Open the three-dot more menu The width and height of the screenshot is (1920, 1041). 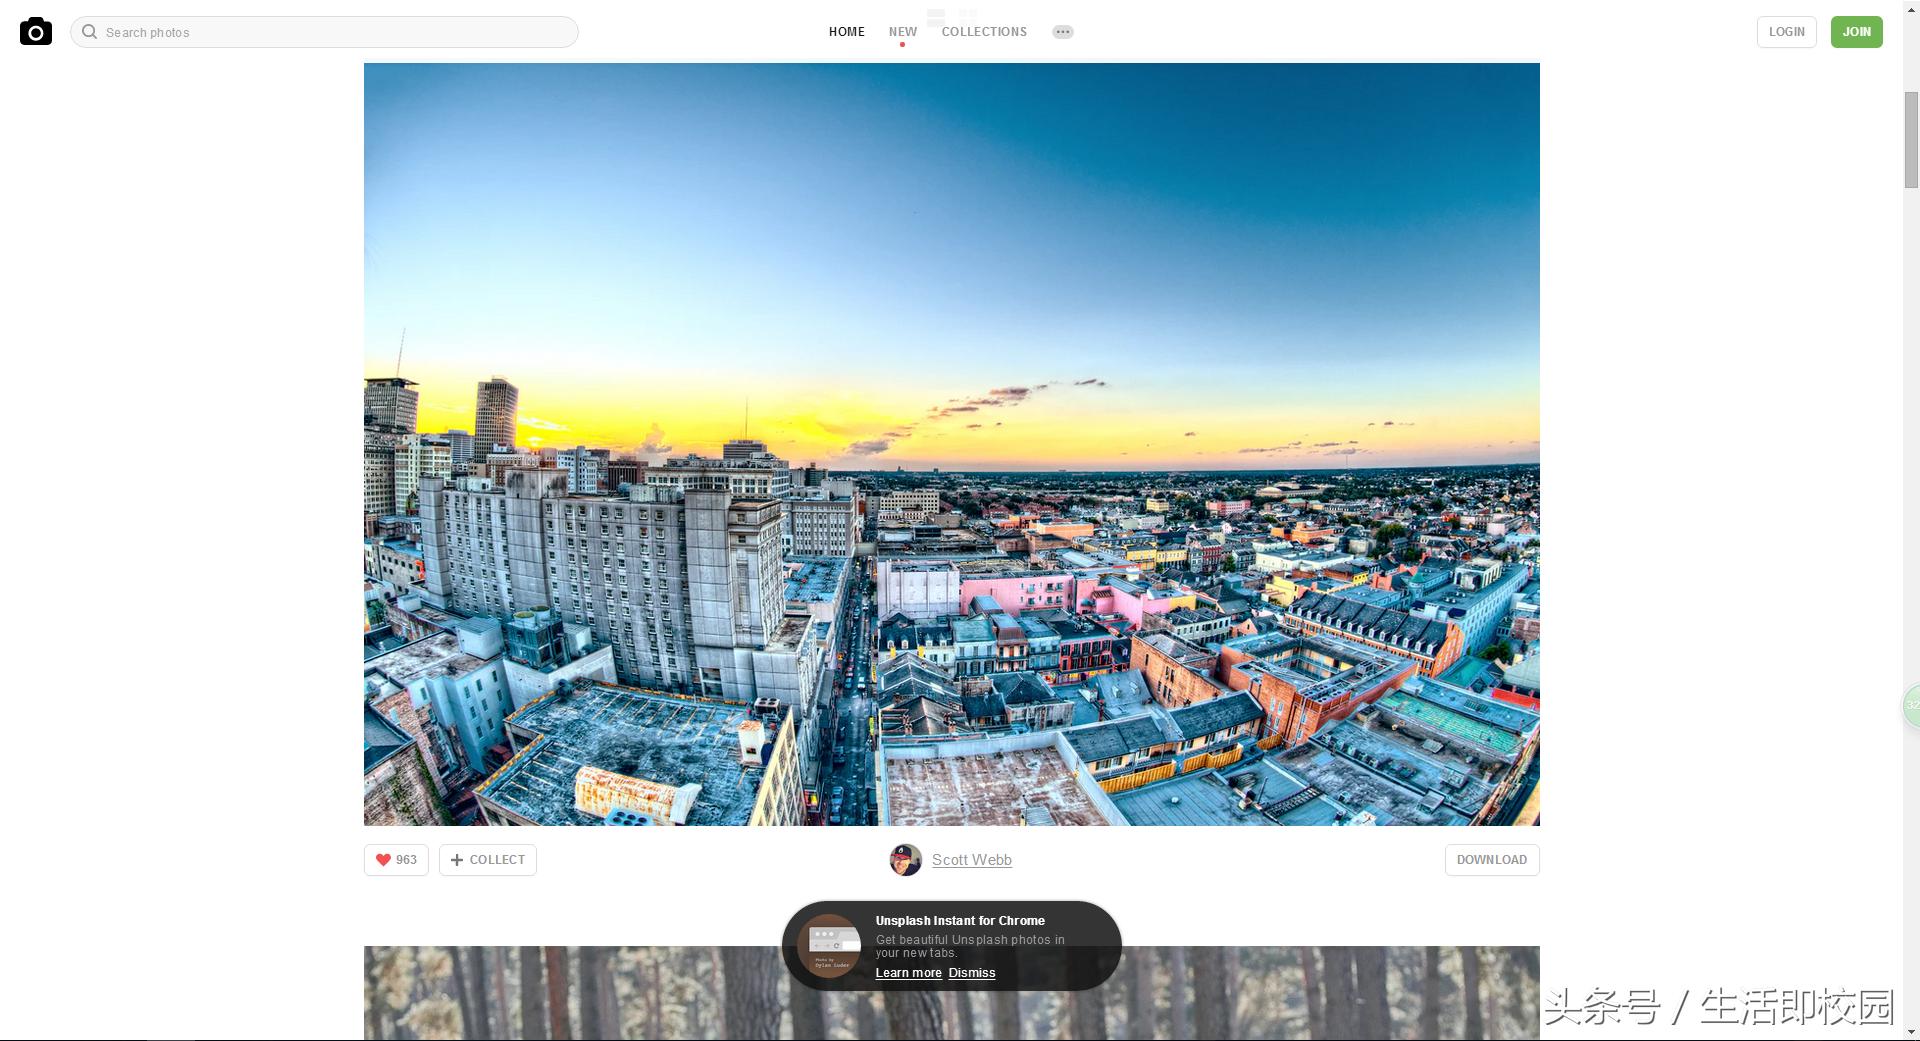(1062, 32)
